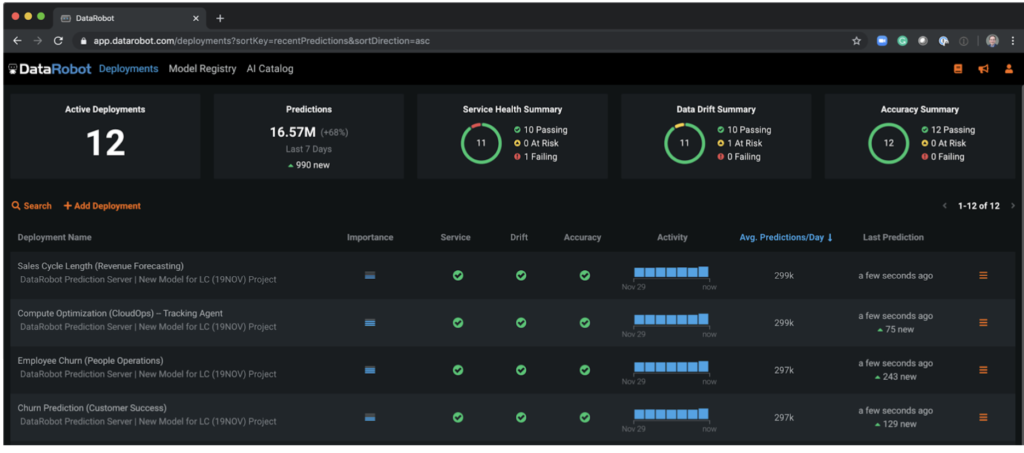Sort by Avg. Predictions/Day column
Viewport: 1024px width, 453px height.
coord(786,238)
